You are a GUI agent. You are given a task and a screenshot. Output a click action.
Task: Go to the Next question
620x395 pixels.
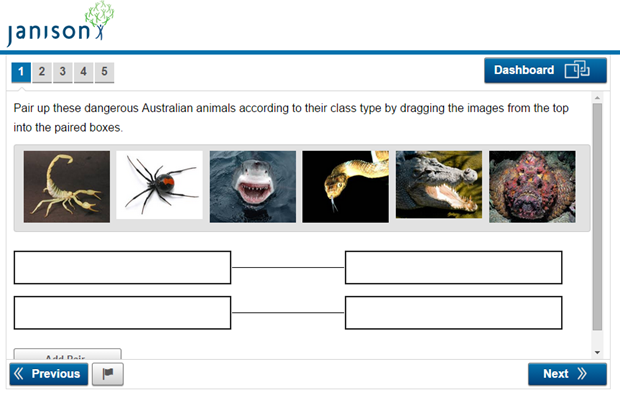tap(567, 374)
